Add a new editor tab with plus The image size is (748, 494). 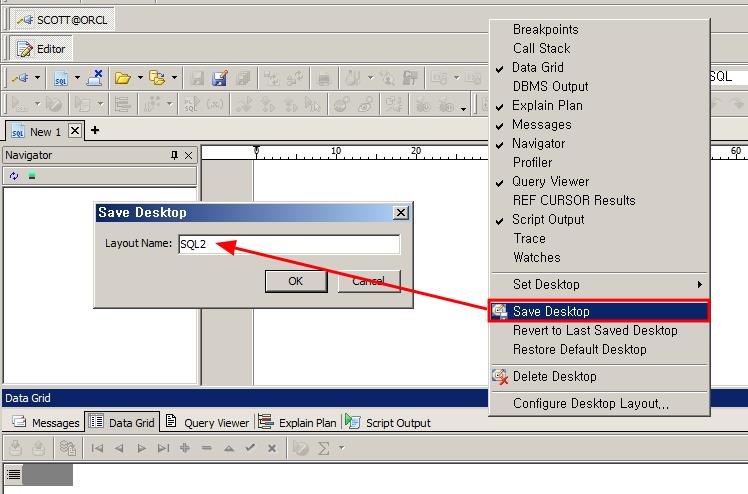tap(95, 130)
